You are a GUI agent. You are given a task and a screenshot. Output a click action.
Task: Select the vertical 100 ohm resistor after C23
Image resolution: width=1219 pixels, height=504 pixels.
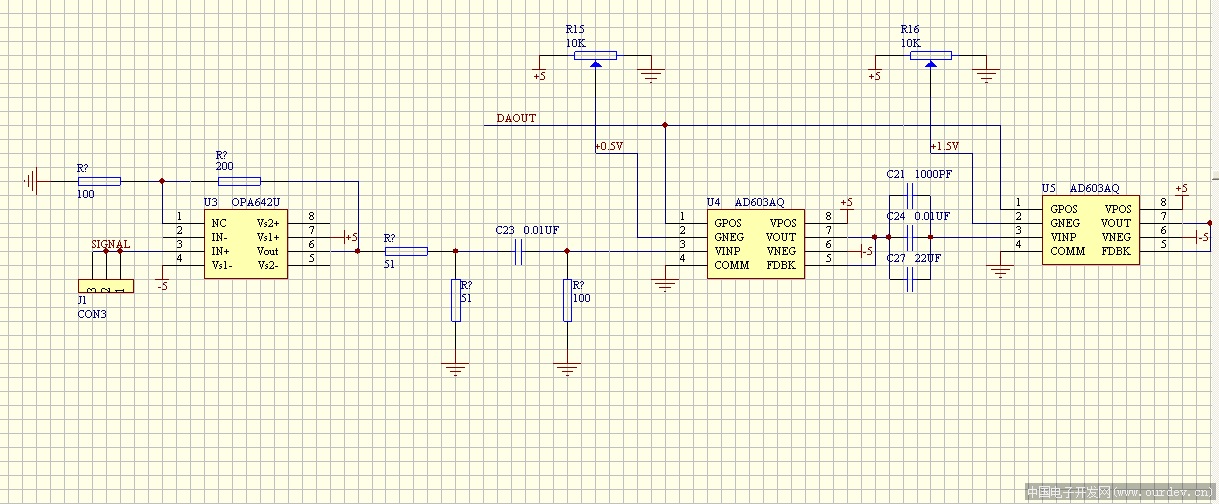(567, 300)
